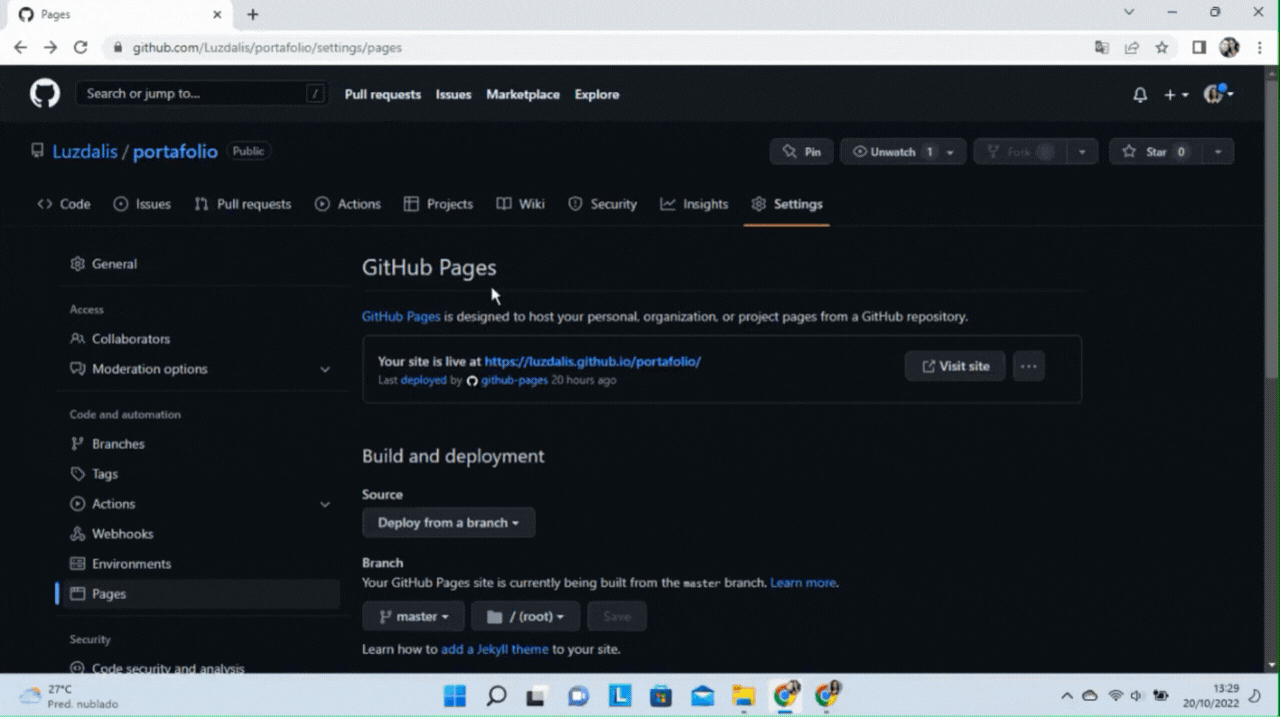Pin the repository
Viewport: 1280px width, 720px height.
pos(802,152)
